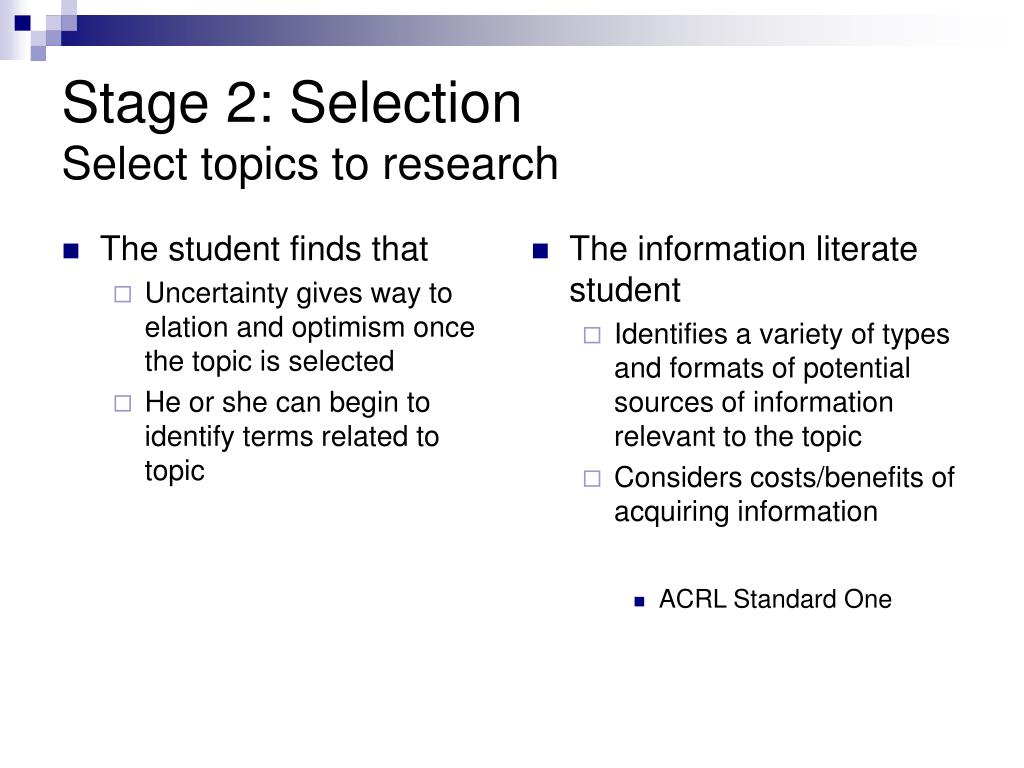Click the 'Stage 2: Selection' title

(292, 103)
